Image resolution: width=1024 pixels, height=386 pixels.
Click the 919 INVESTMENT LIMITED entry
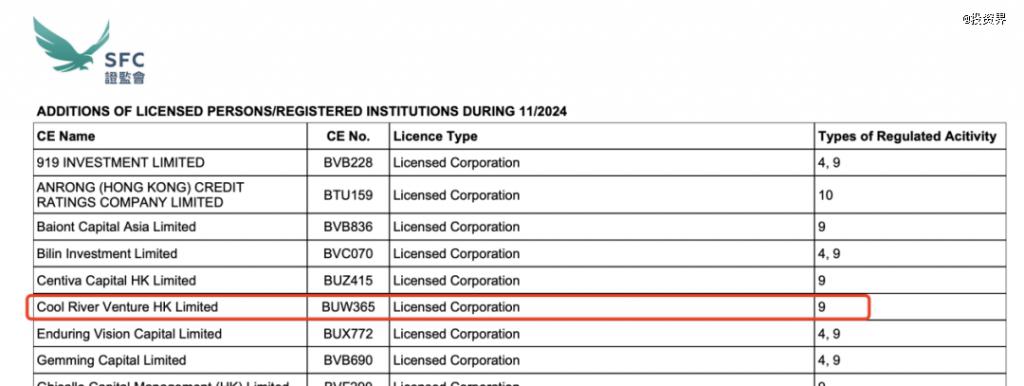121,163
